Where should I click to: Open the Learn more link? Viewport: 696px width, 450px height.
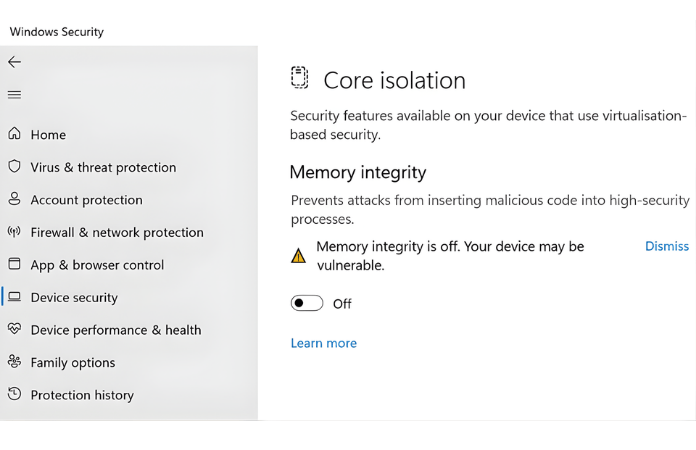(x=323, y=343)
